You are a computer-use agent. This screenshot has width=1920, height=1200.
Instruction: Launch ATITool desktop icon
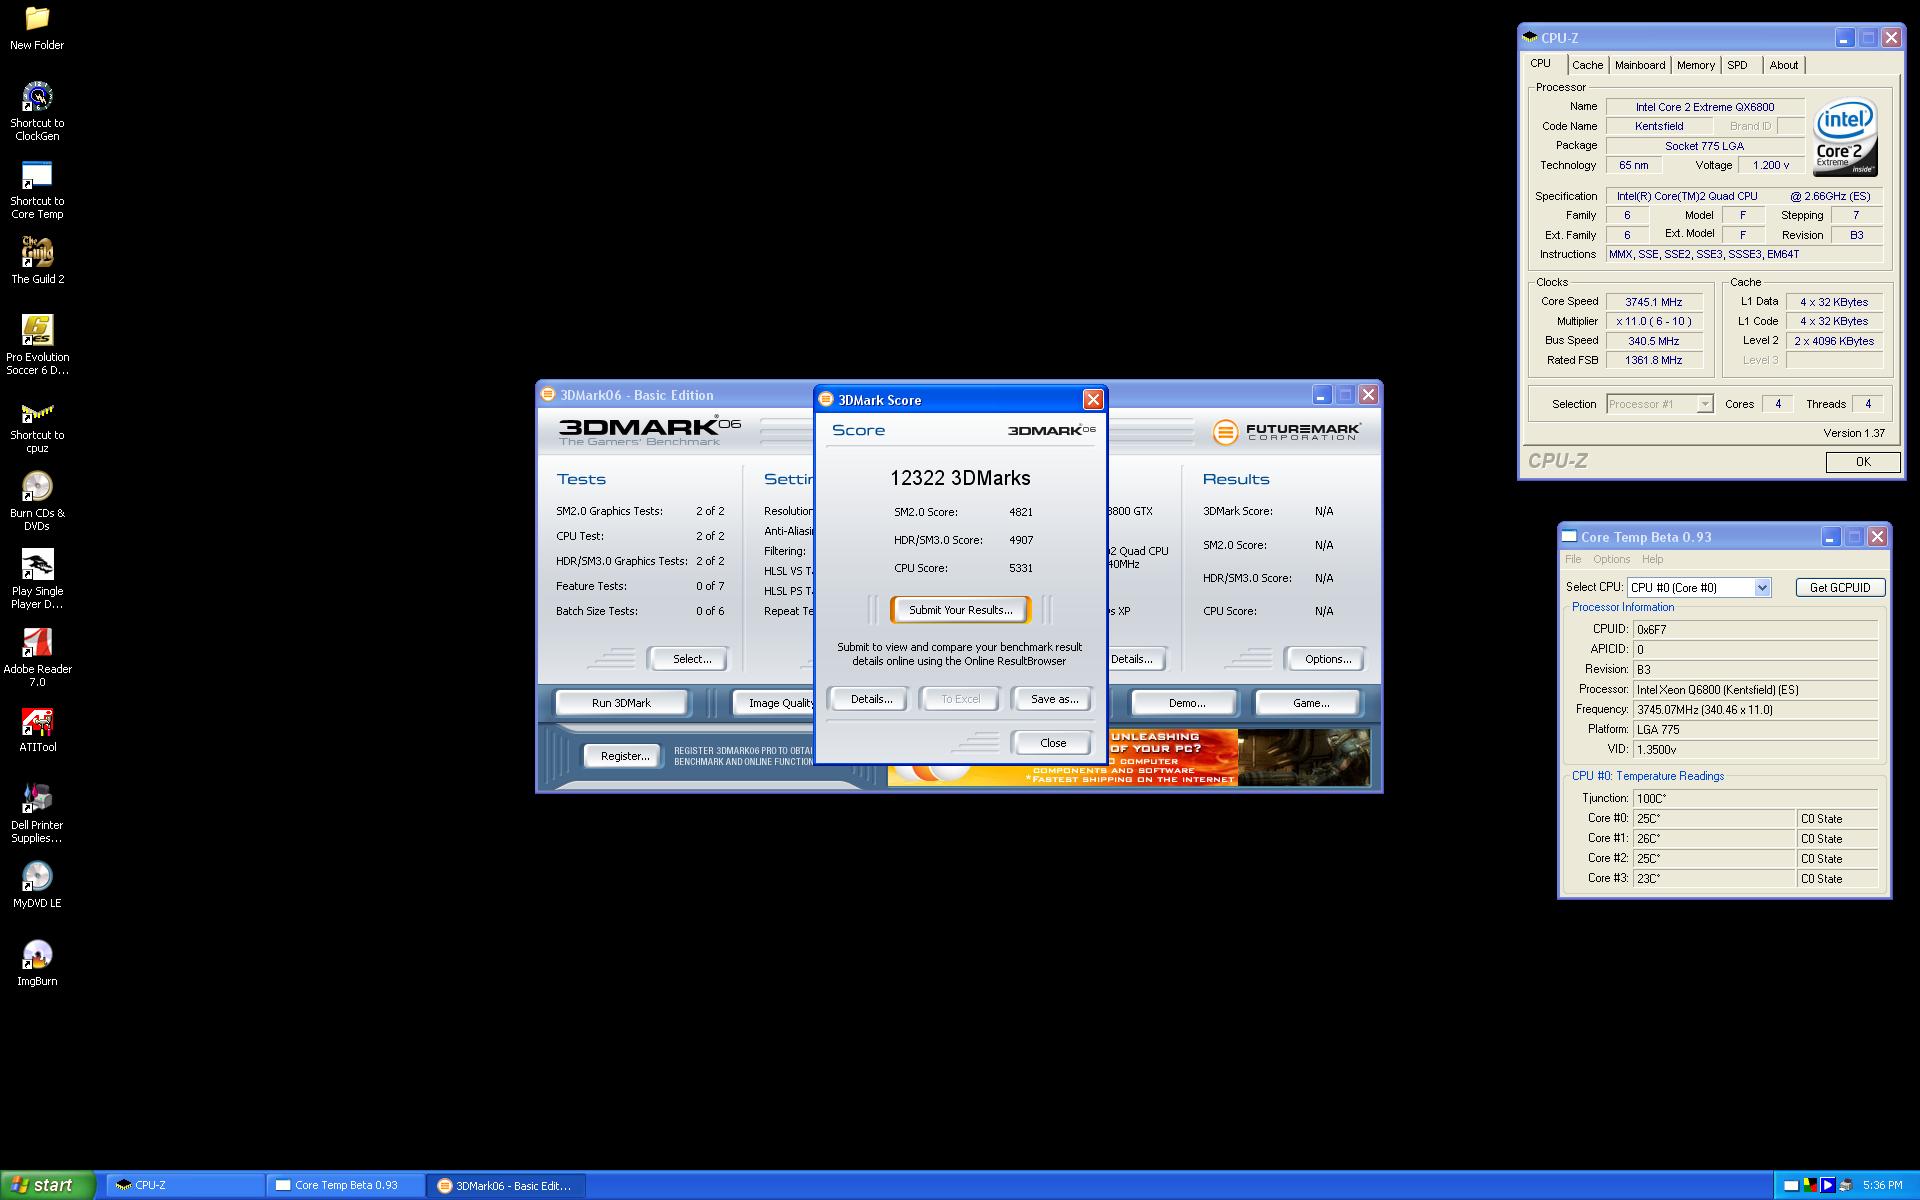[x=37, y=729]
